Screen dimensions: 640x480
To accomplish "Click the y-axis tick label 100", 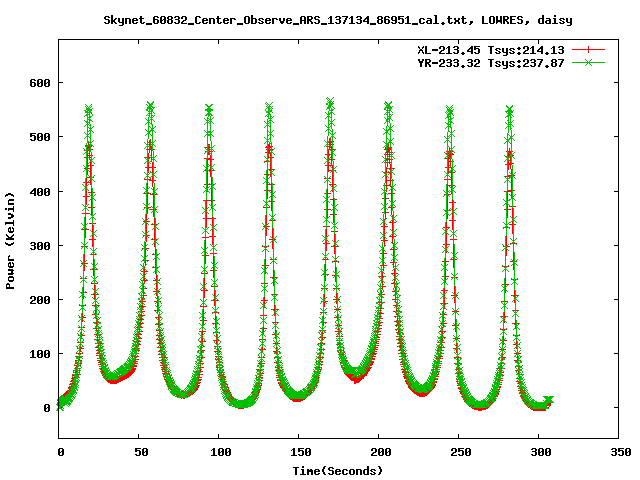I will click(x=40, y=354).
